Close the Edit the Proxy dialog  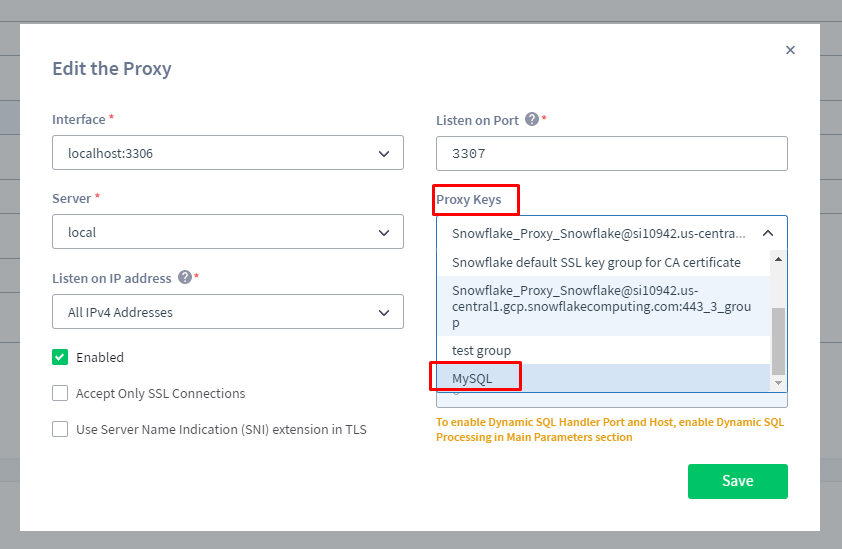coord(790,50)
